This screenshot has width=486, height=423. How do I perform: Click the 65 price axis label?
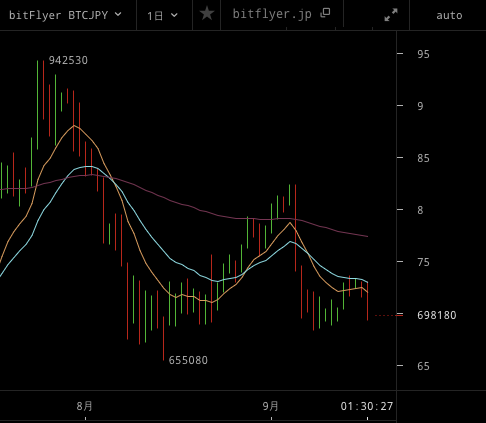click(x=423, y=366)
